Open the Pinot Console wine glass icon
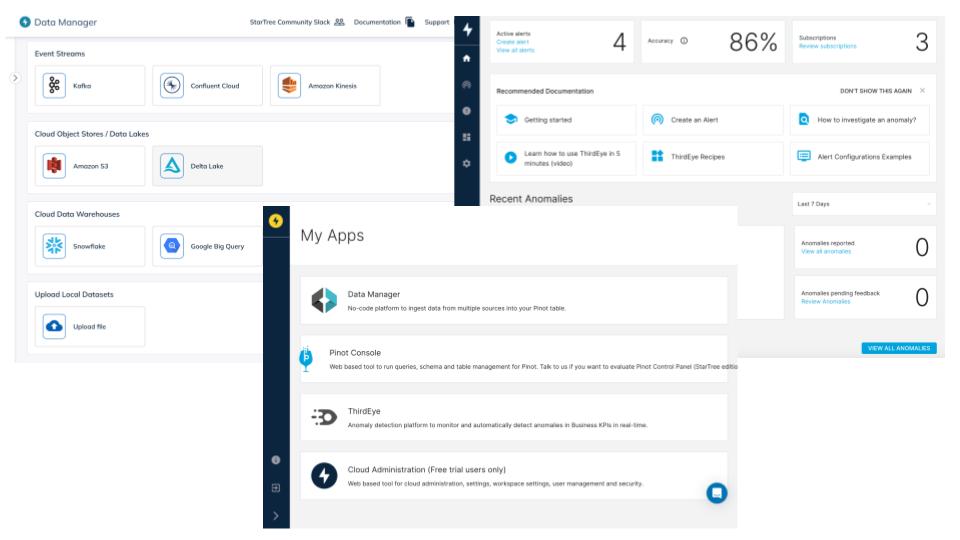960x540 pixels. point(306,358)
